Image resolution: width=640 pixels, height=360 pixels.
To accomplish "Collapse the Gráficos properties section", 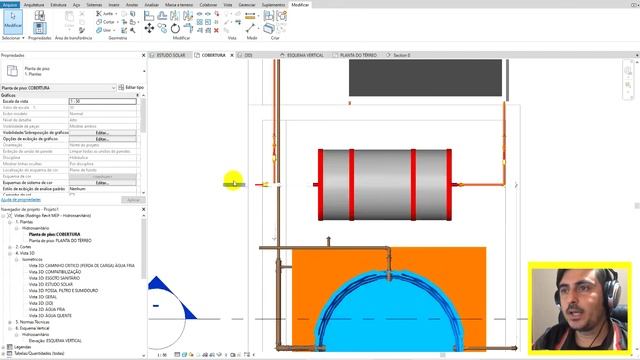I will 137,95.
